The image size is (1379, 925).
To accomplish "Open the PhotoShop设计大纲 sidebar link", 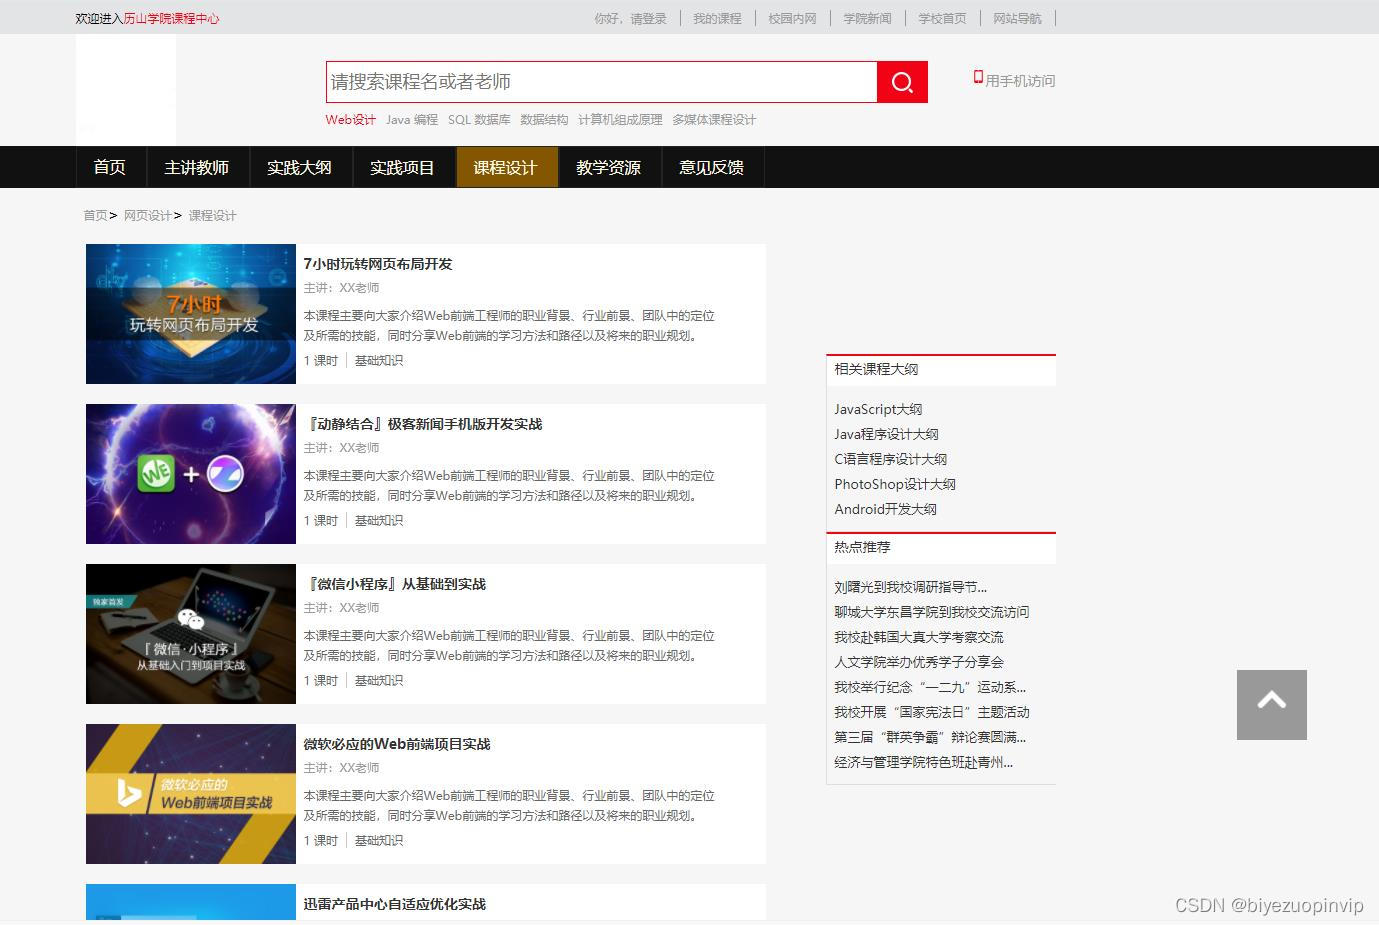I will click(x=895, y=484).
